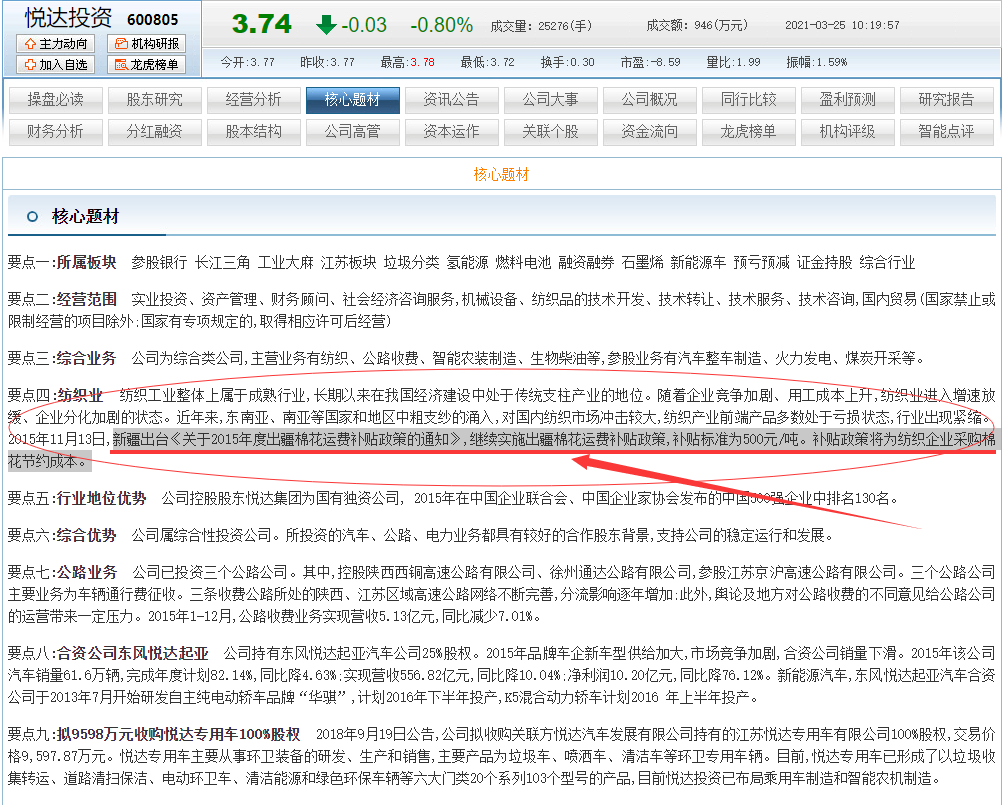Screen dimensions: 1002x805
Task: Go to 公司大事 tab
Action: click(551, 100)
